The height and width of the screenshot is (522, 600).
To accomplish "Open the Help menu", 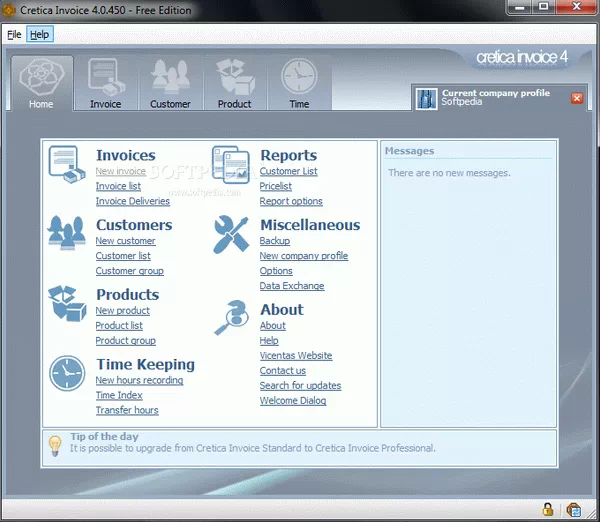I will pos(40,34).
